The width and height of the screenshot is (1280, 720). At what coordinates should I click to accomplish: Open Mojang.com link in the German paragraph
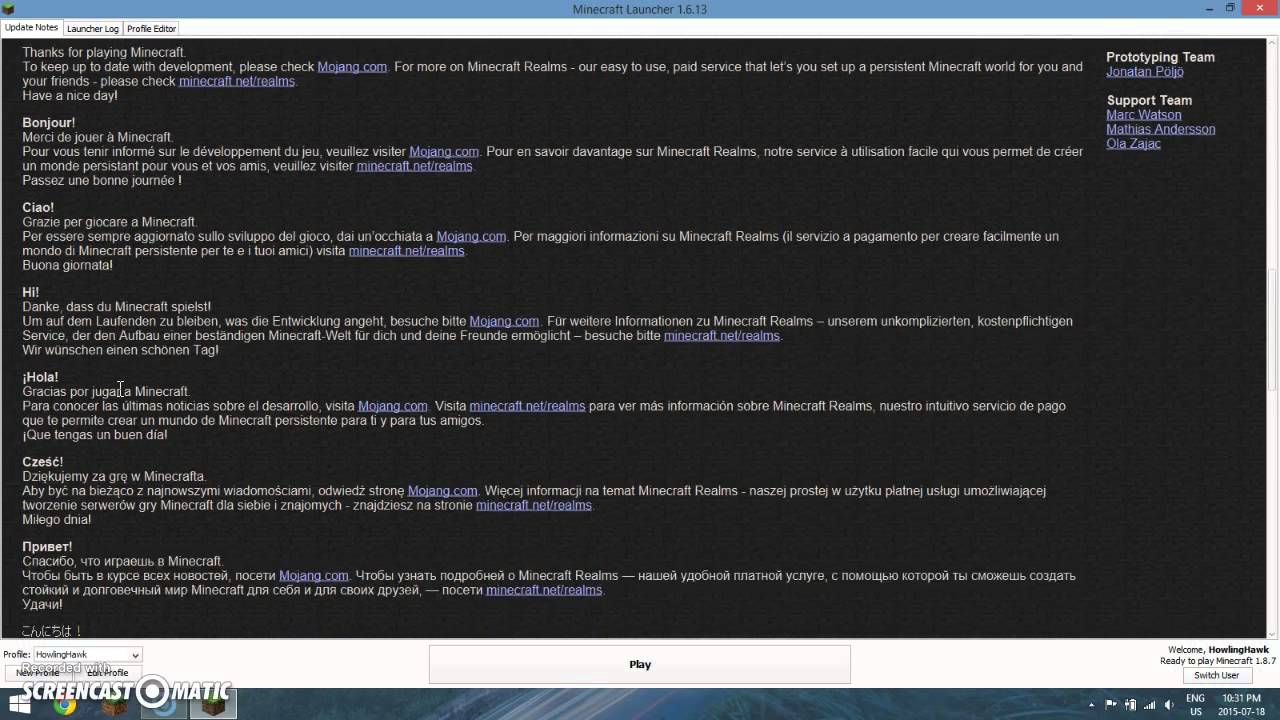[x=504, y=322]
